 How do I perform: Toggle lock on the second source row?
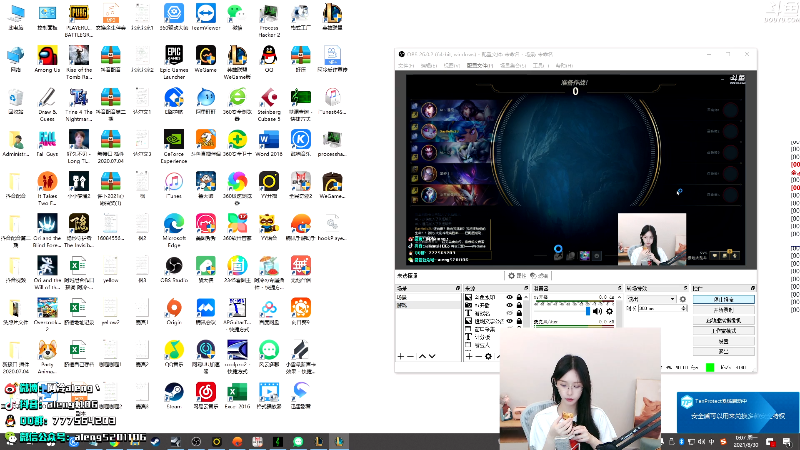[519, 305]
